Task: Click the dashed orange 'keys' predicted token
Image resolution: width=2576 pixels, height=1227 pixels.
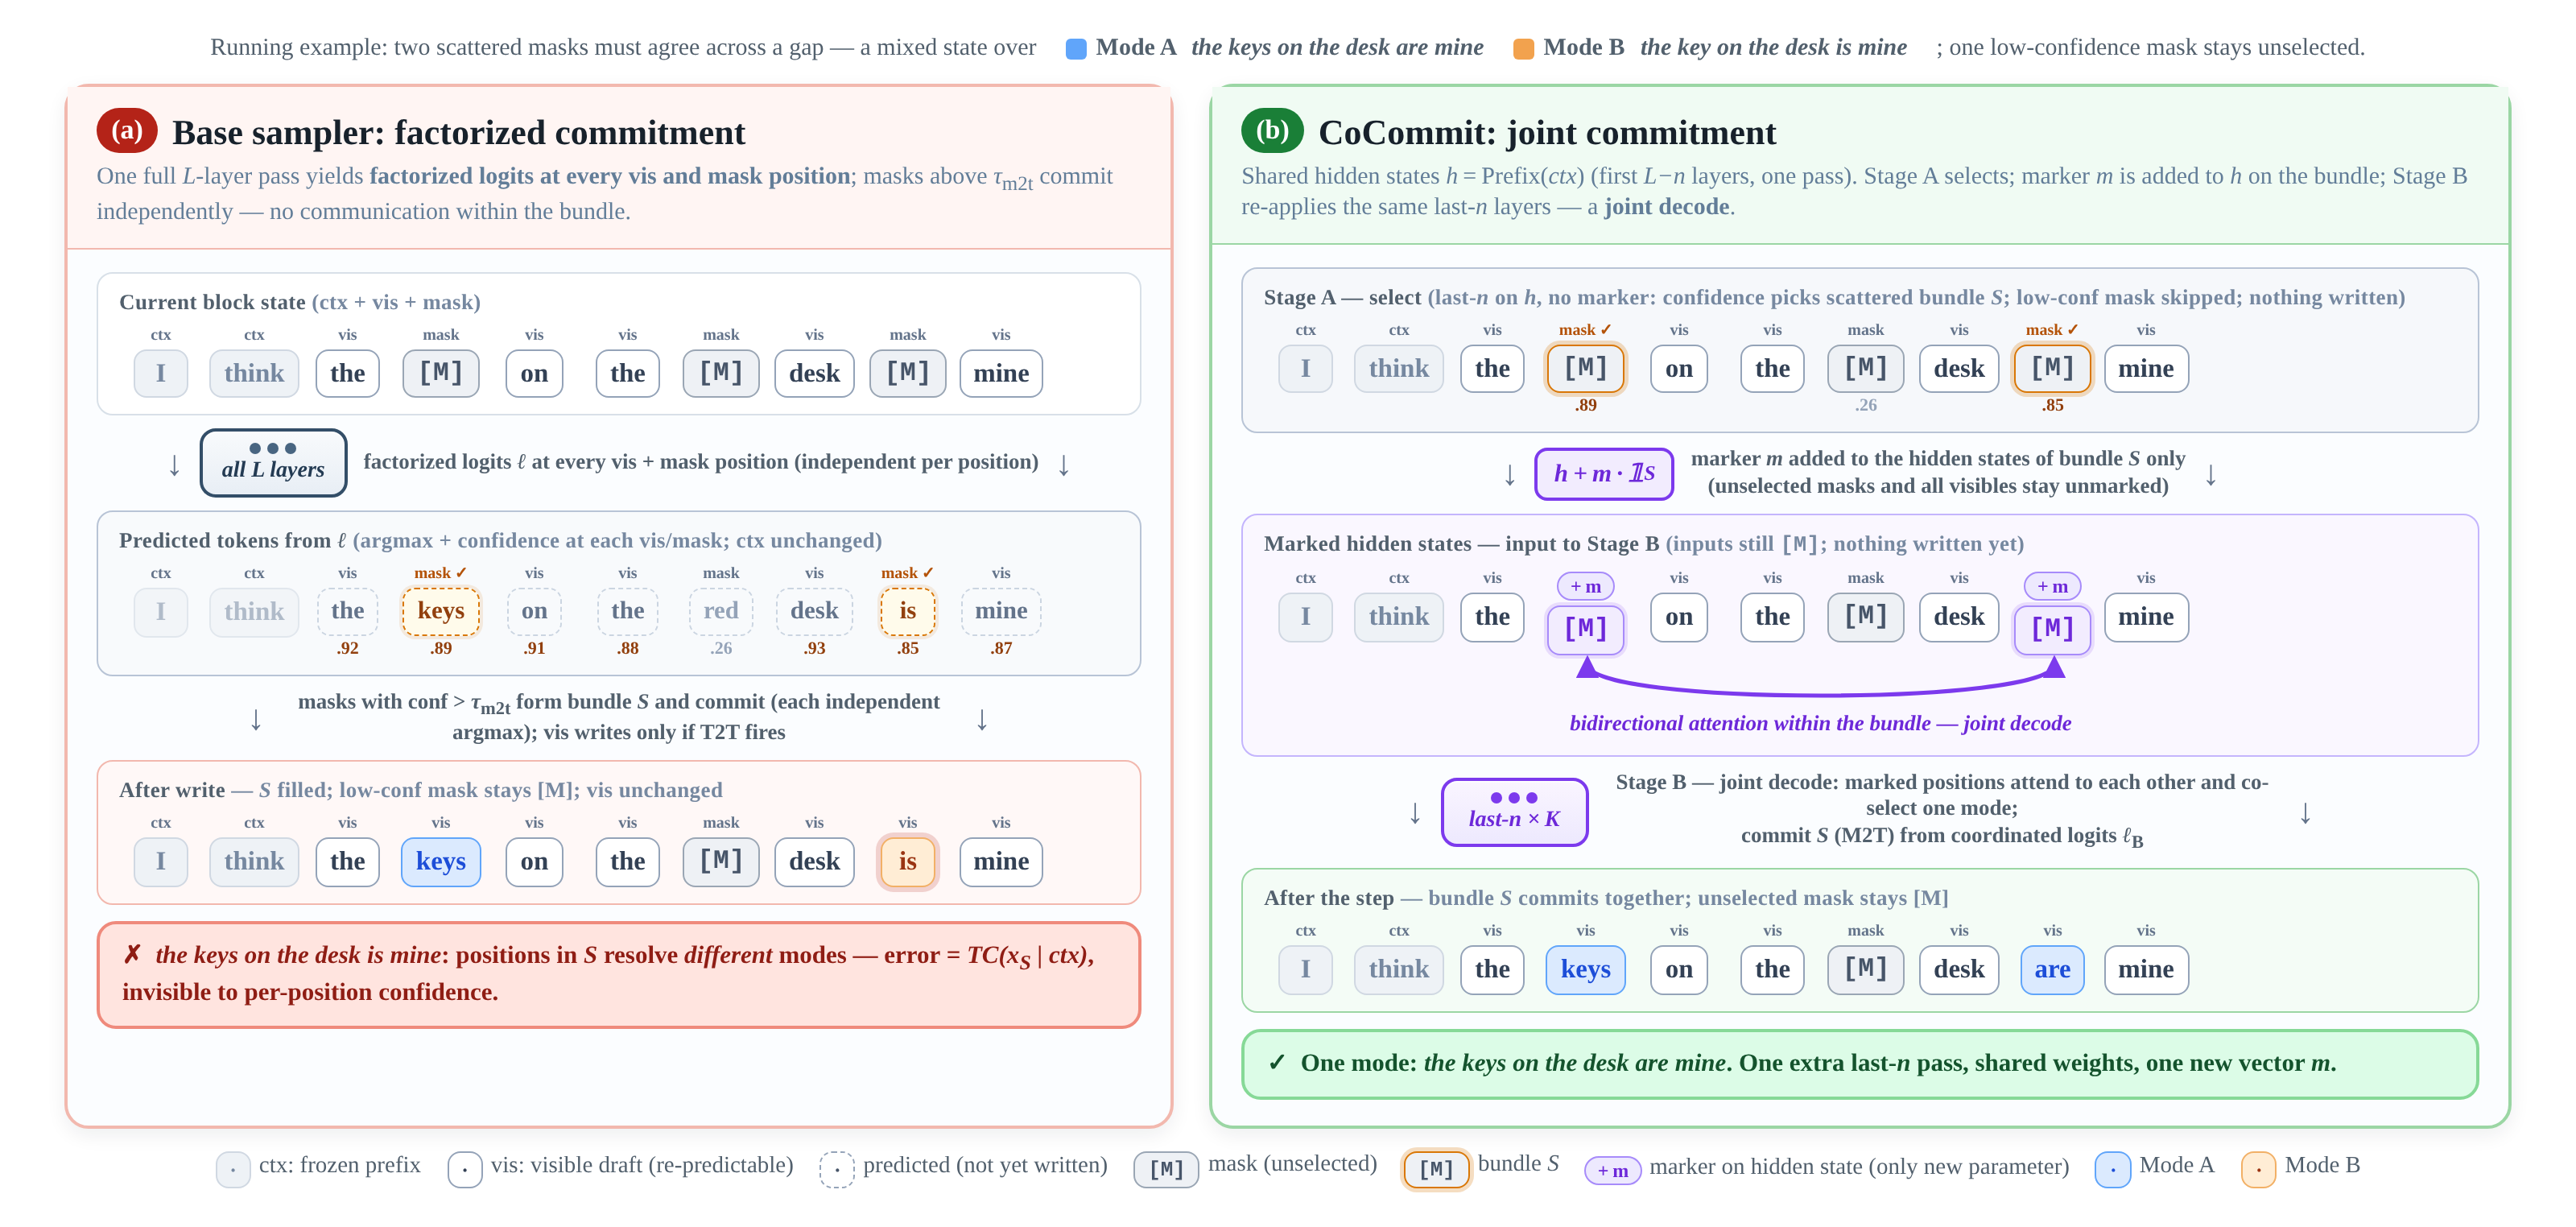Action: [x=441, y=611]
